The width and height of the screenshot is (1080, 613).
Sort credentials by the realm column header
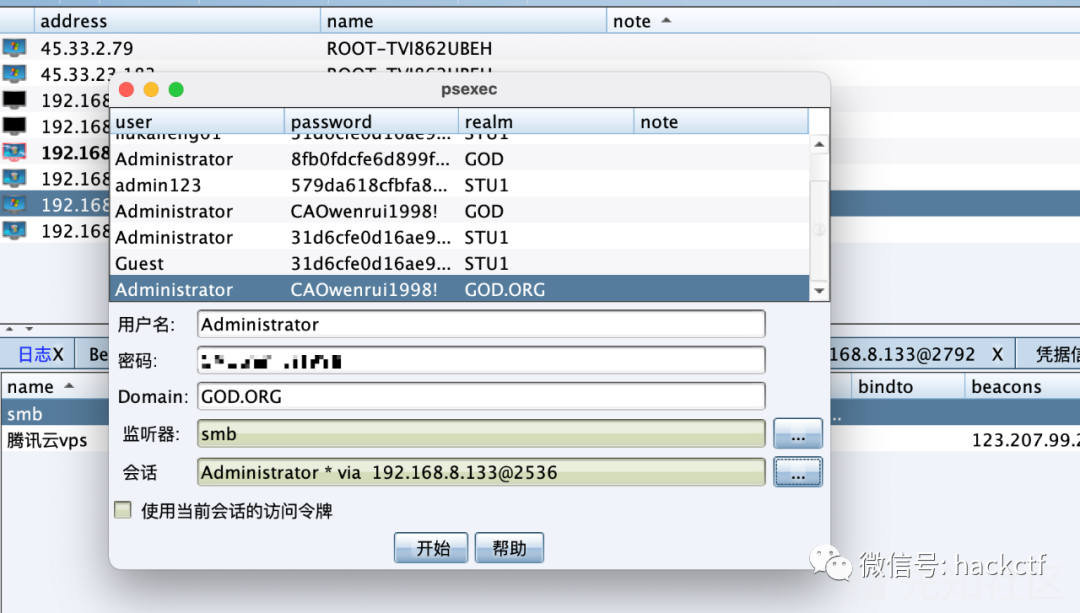[546, 121]
